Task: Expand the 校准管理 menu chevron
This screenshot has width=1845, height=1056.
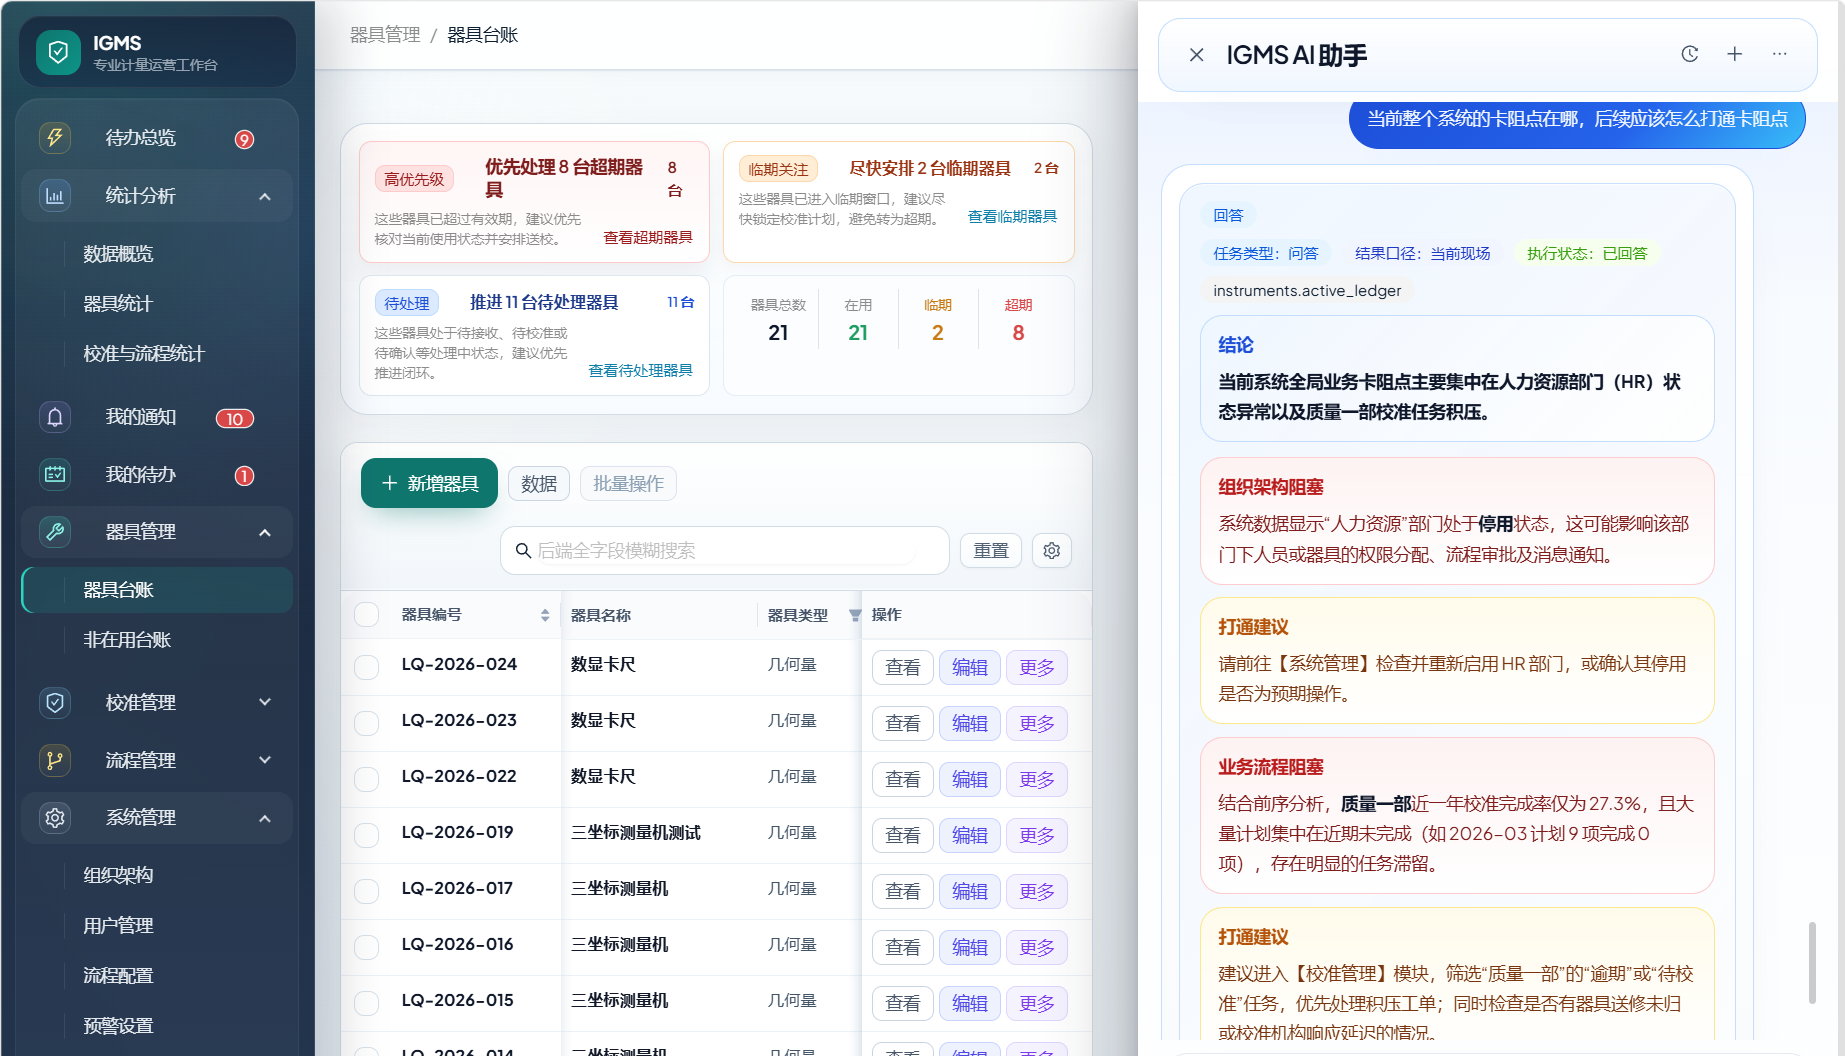Action: [x=265, y=702]
